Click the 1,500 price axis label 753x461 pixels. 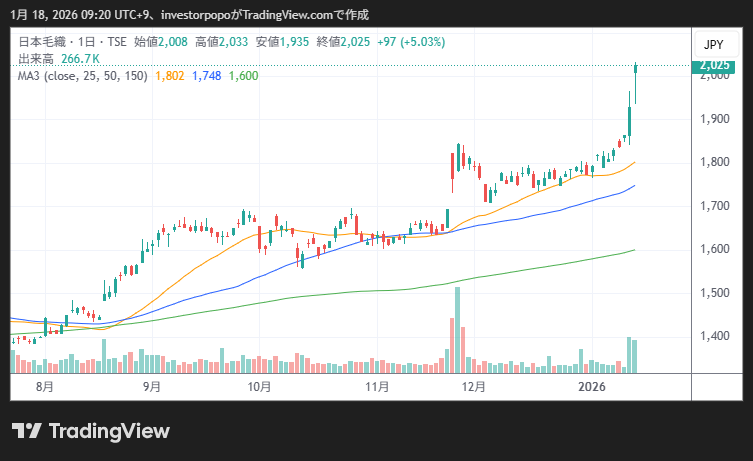click(713, 293)
